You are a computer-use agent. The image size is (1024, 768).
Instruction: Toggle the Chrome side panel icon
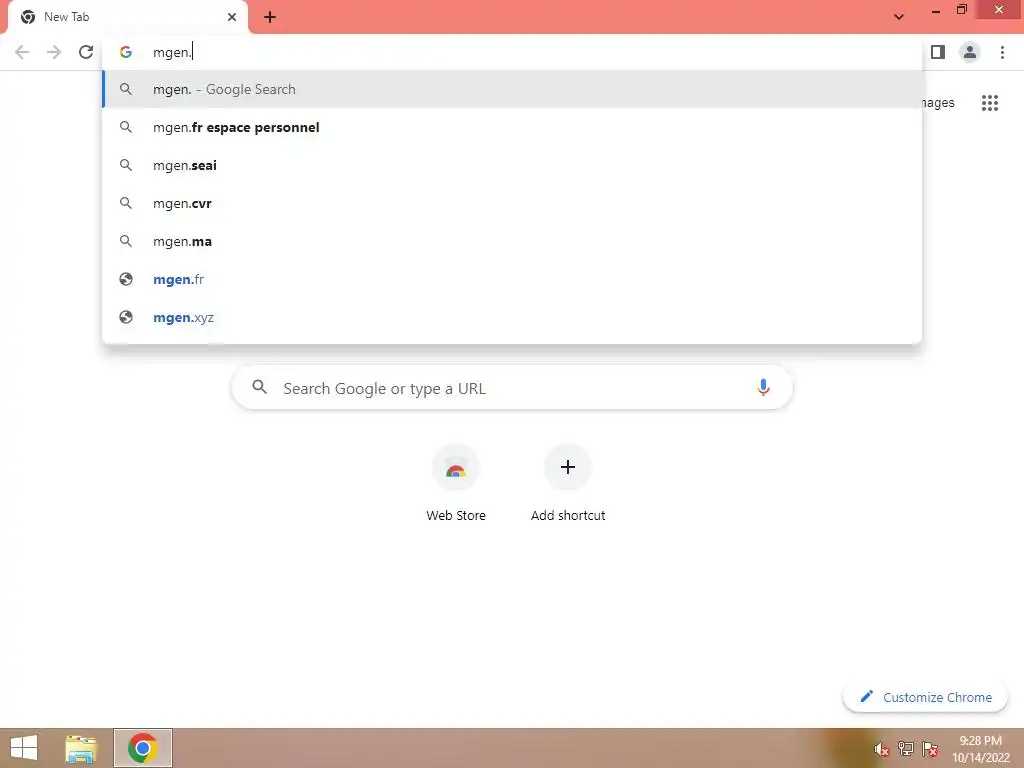pos(938,52)
